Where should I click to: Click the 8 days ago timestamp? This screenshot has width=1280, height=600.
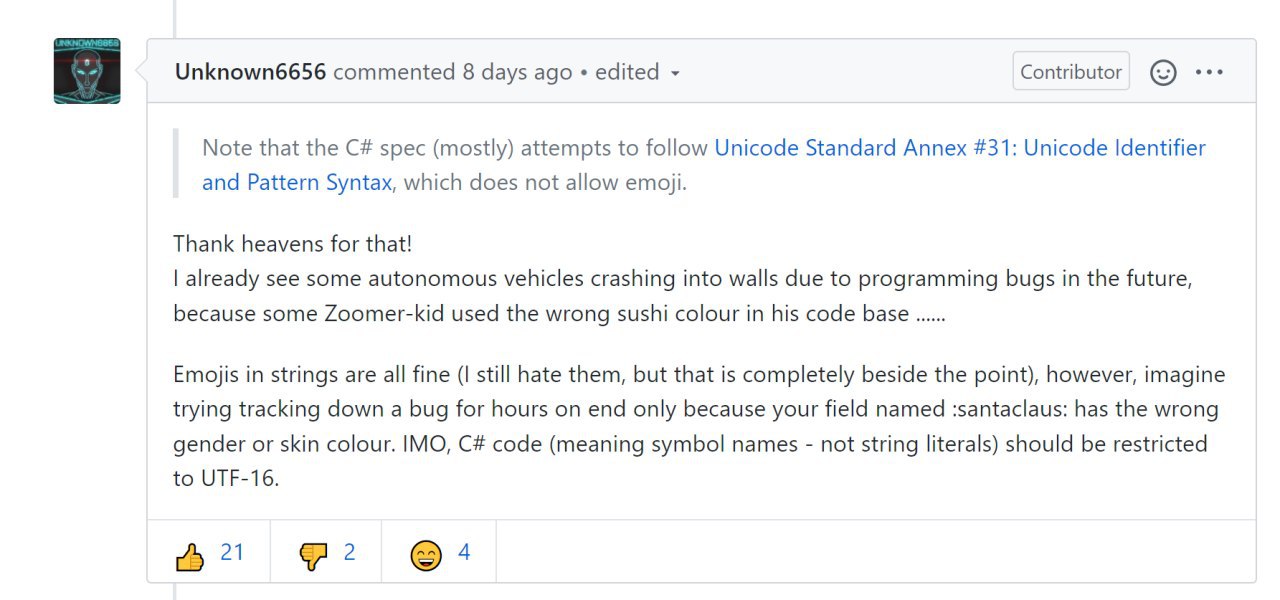pos(517,72)
